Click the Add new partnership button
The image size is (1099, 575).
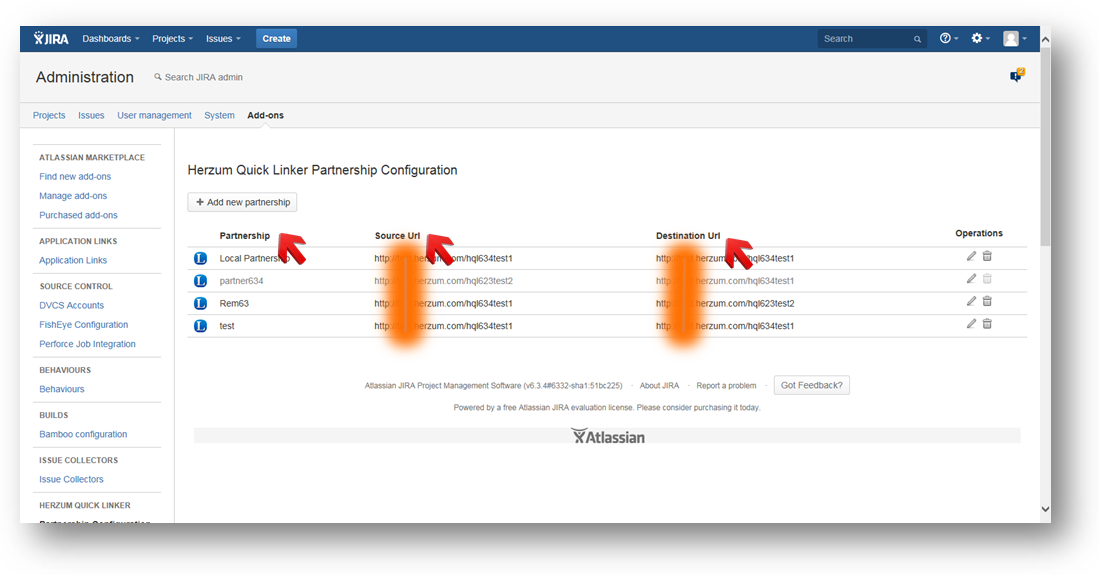click(x=242, y=202)
